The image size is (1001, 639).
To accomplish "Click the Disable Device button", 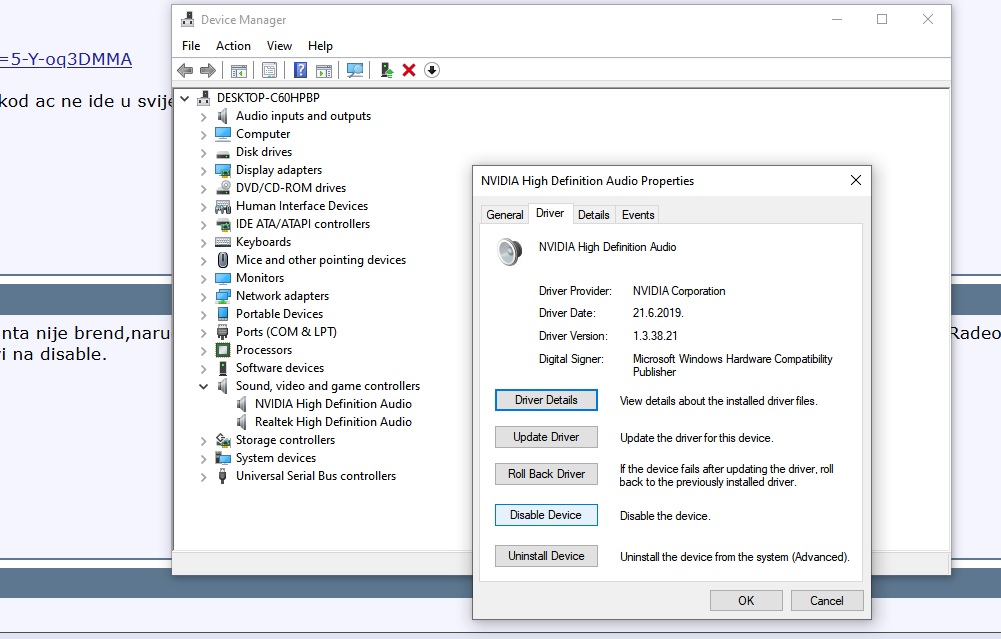I will pos(546,515).
